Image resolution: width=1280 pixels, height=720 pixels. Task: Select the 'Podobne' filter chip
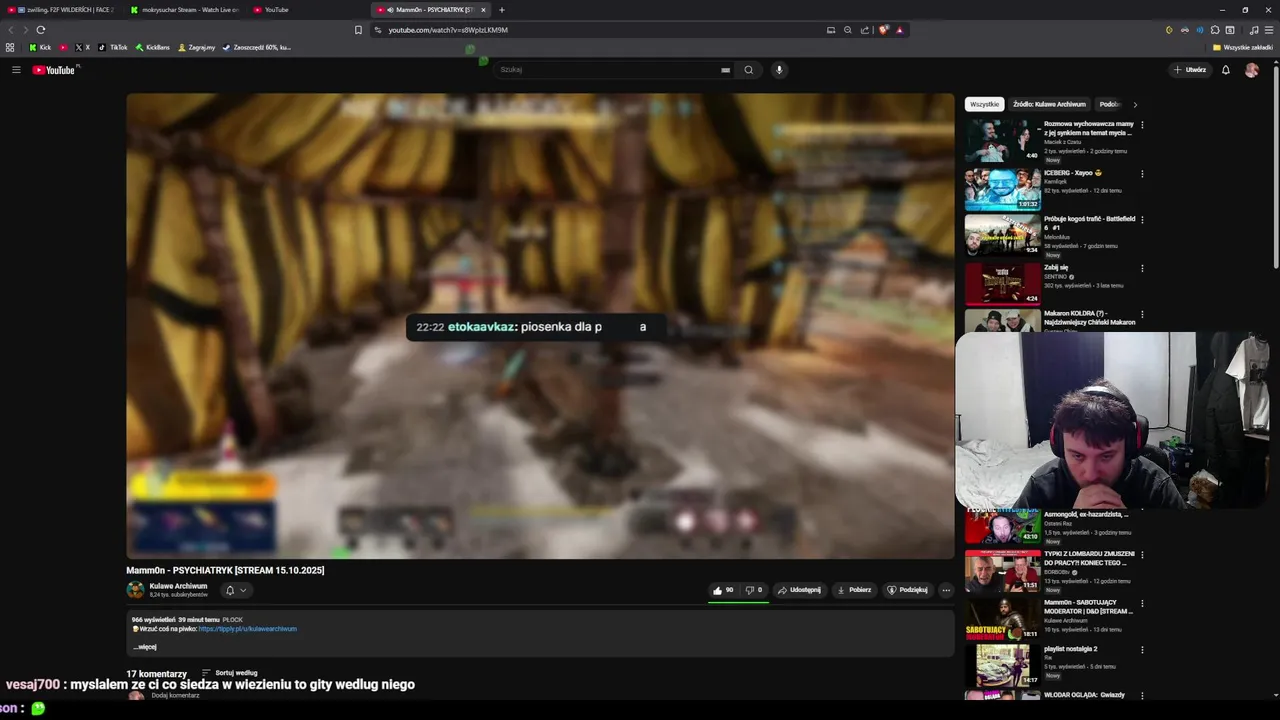1108,104
